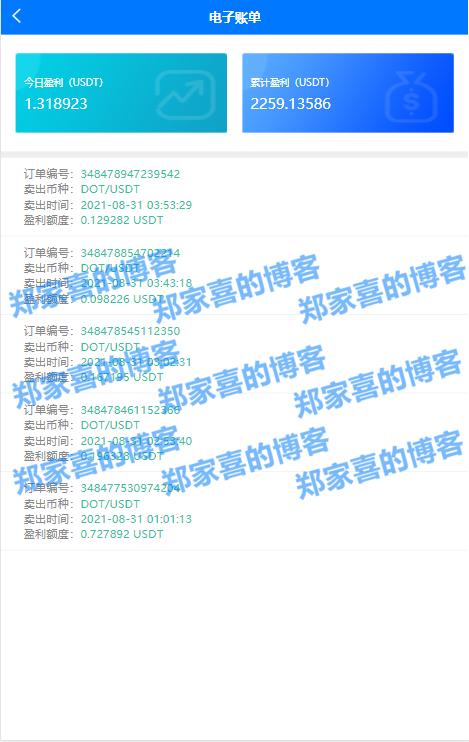Click the 电子账单 page title

coord(235,18)
